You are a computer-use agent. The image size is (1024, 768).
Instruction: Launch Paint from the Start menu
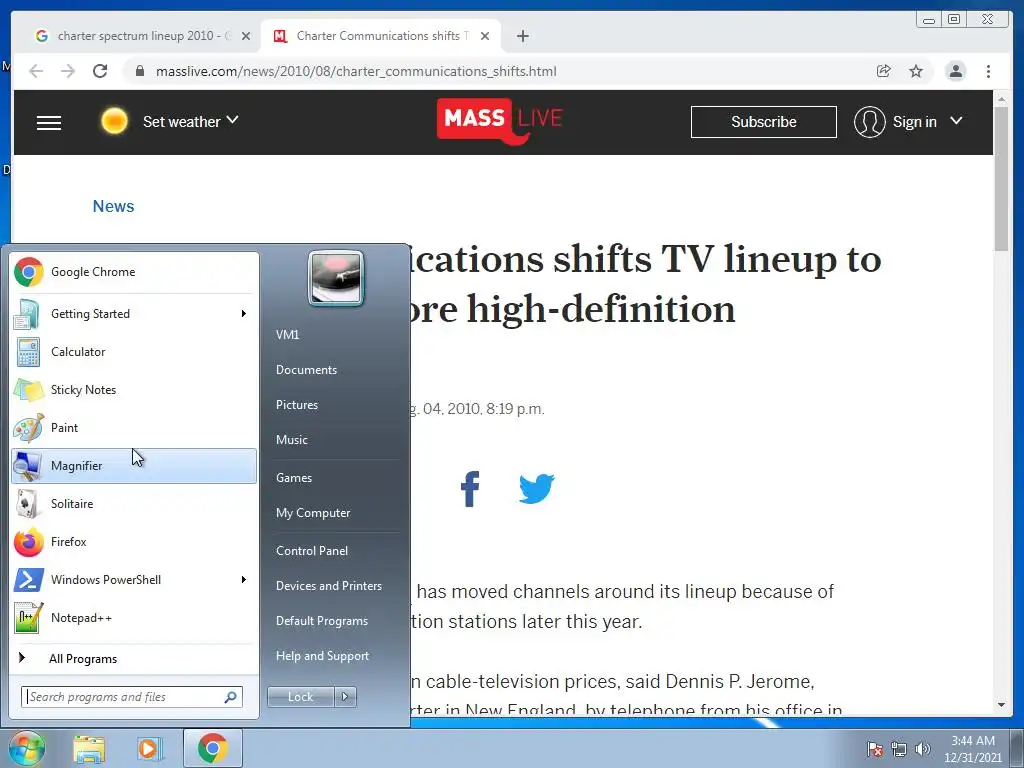click(x=134, y=428)
